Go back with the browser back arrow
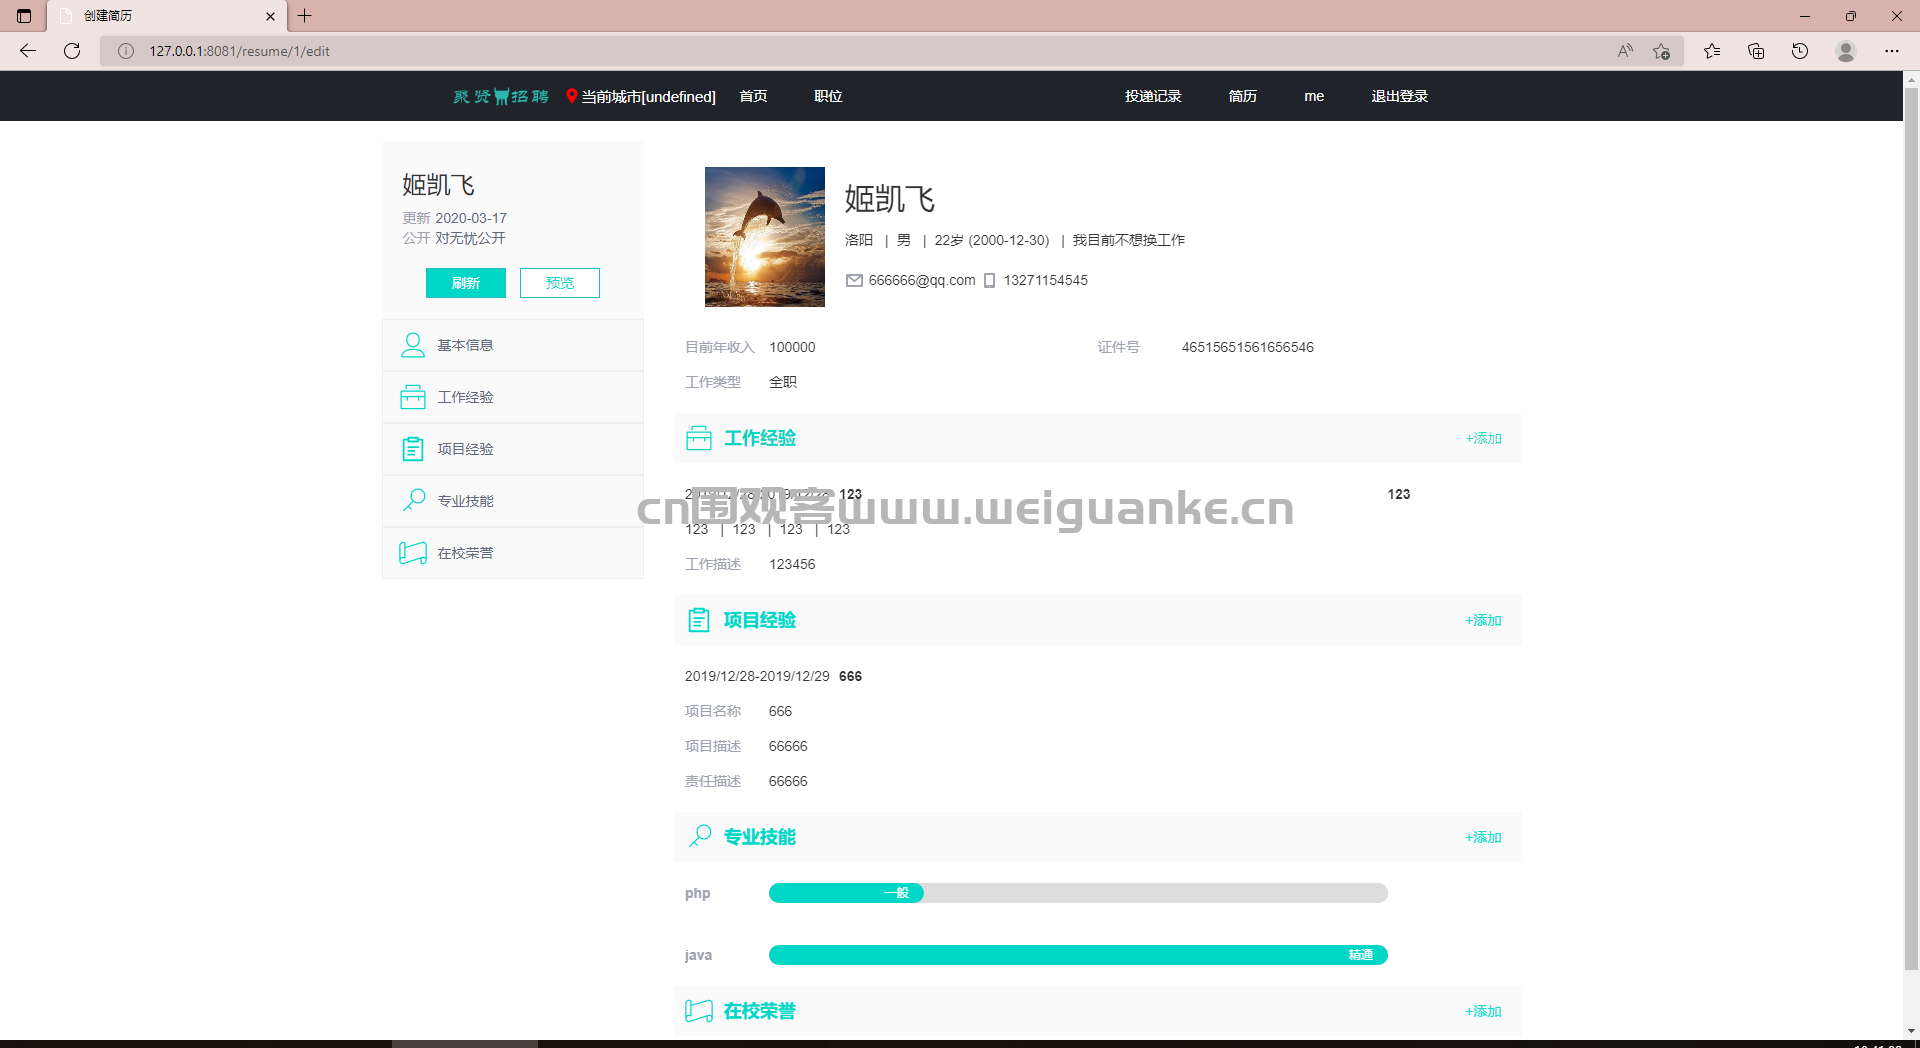The width and height of the screenshot is (1920, 1048). (x=28, y=51)
